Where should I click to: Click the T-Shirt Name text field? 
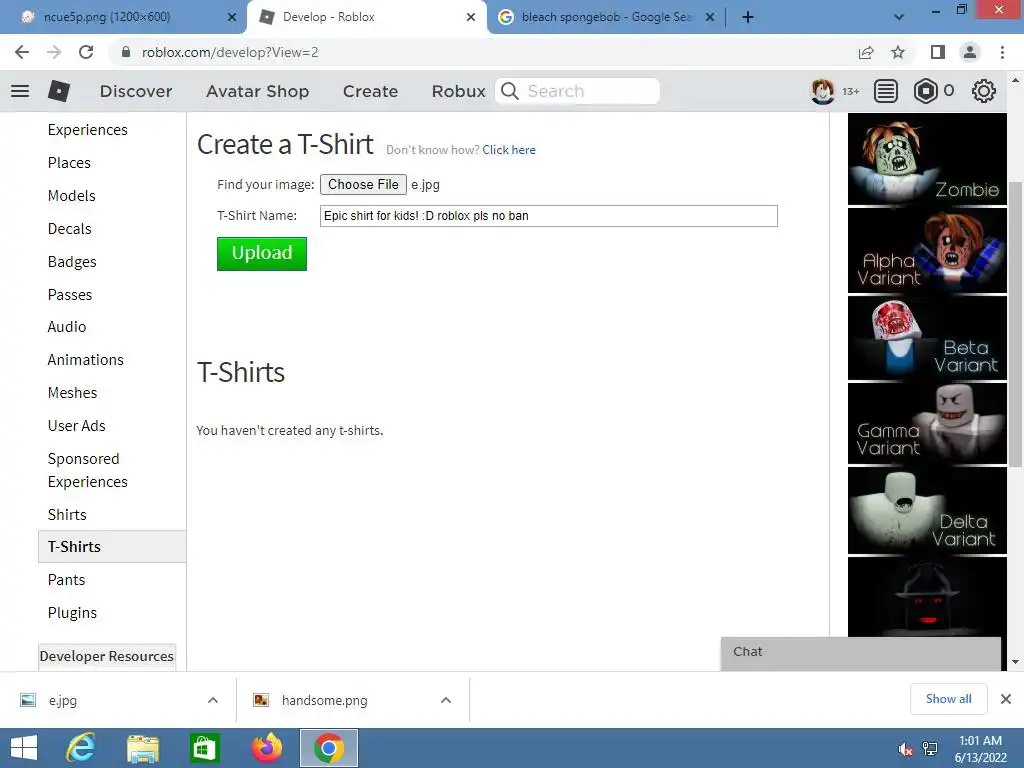549,216
